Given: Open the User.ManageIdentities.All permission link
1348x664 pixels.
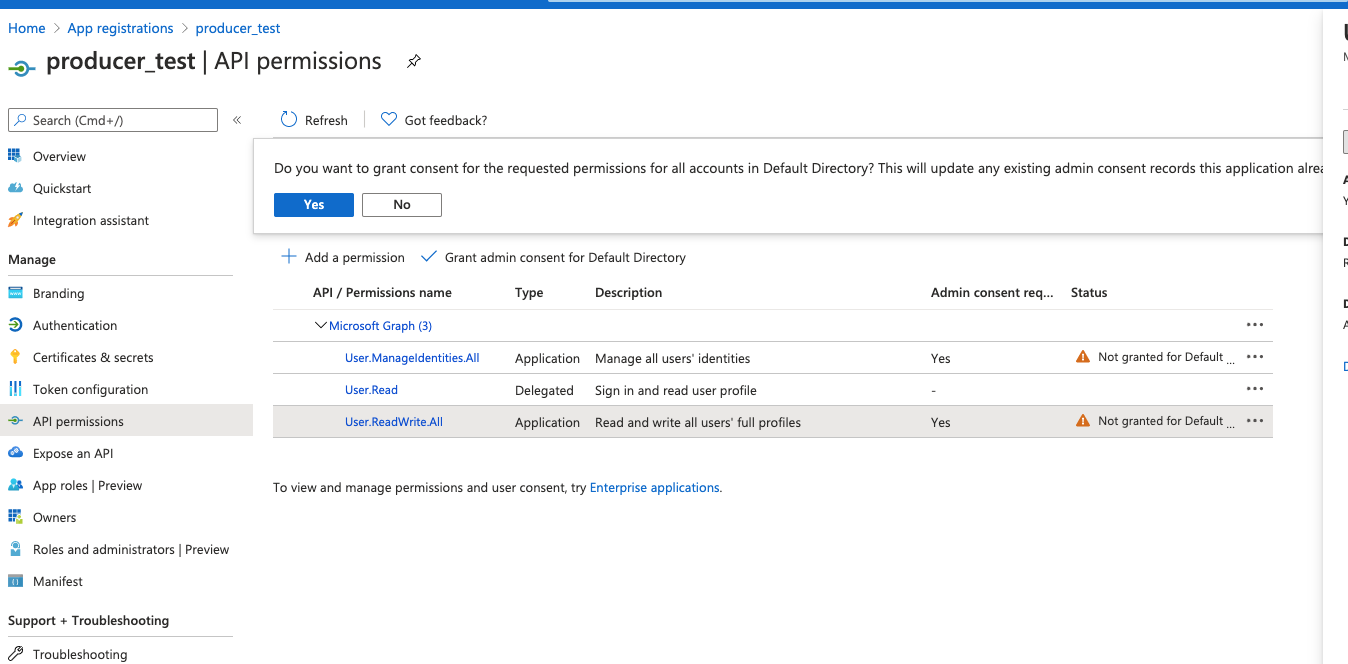Looking at the screenshot, I should pyautogui.click(x=412, y=358).
